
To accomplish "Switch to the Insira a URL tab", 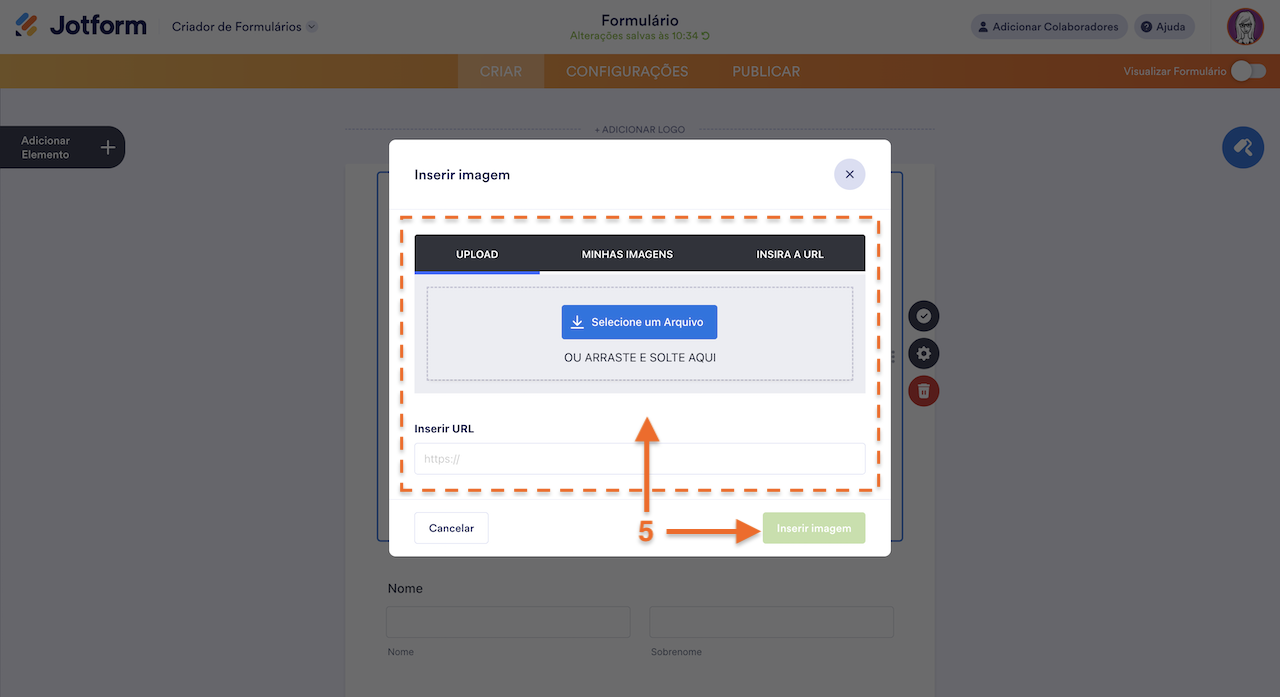I will click(x=789, y=254).
